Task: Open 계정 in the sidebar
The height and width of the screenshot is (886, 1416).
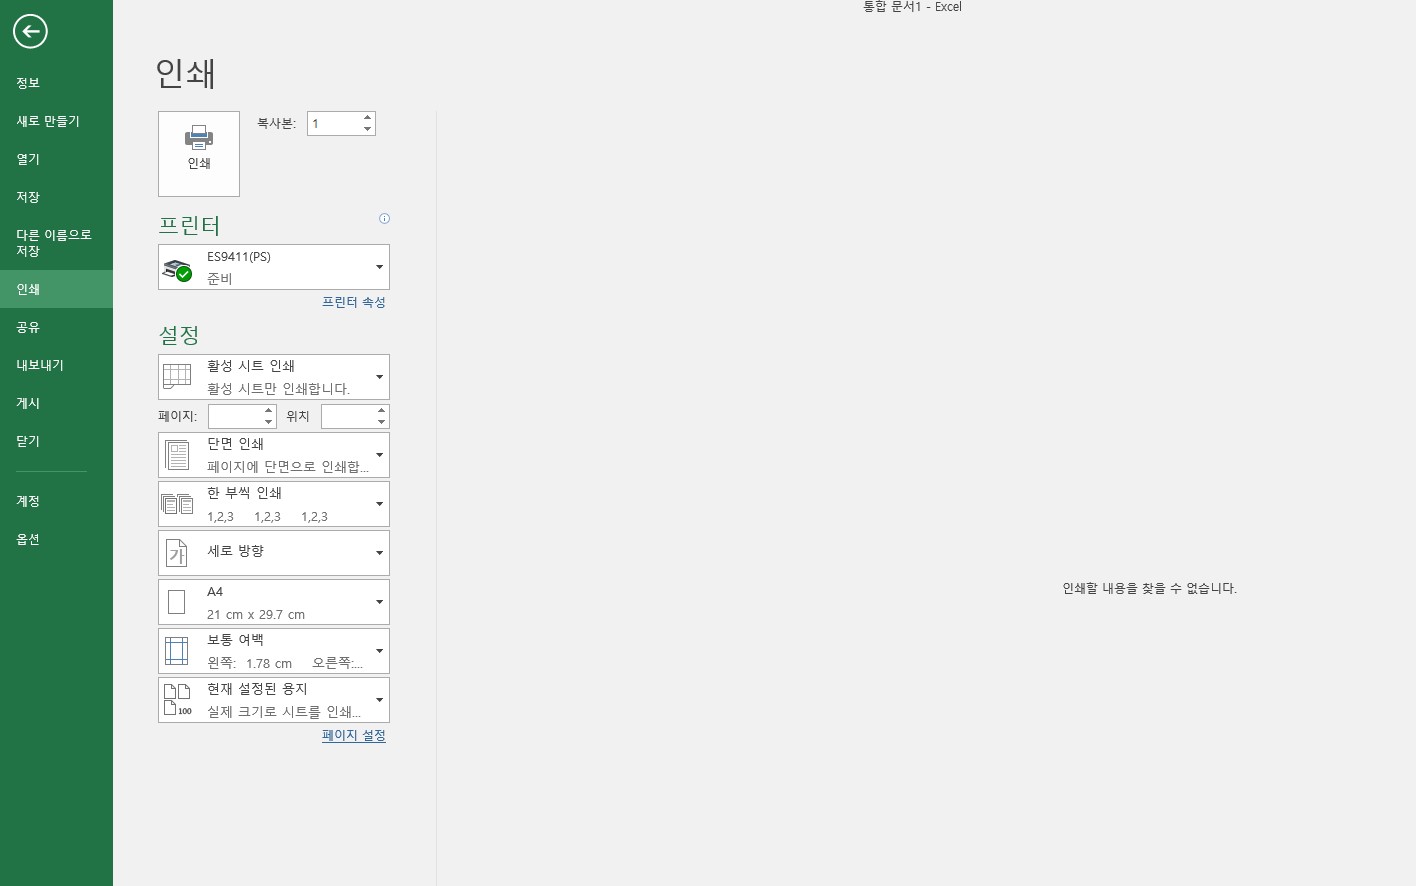Action: [56, 501]
